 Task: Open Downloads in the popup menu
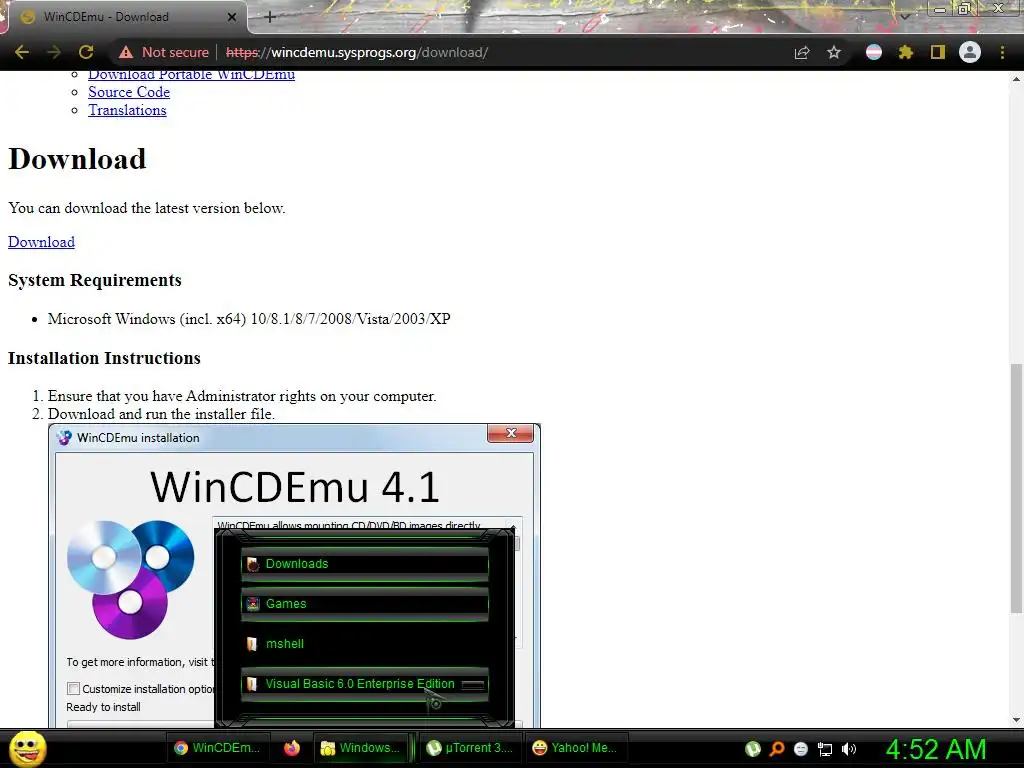click(x=364, y=564)
